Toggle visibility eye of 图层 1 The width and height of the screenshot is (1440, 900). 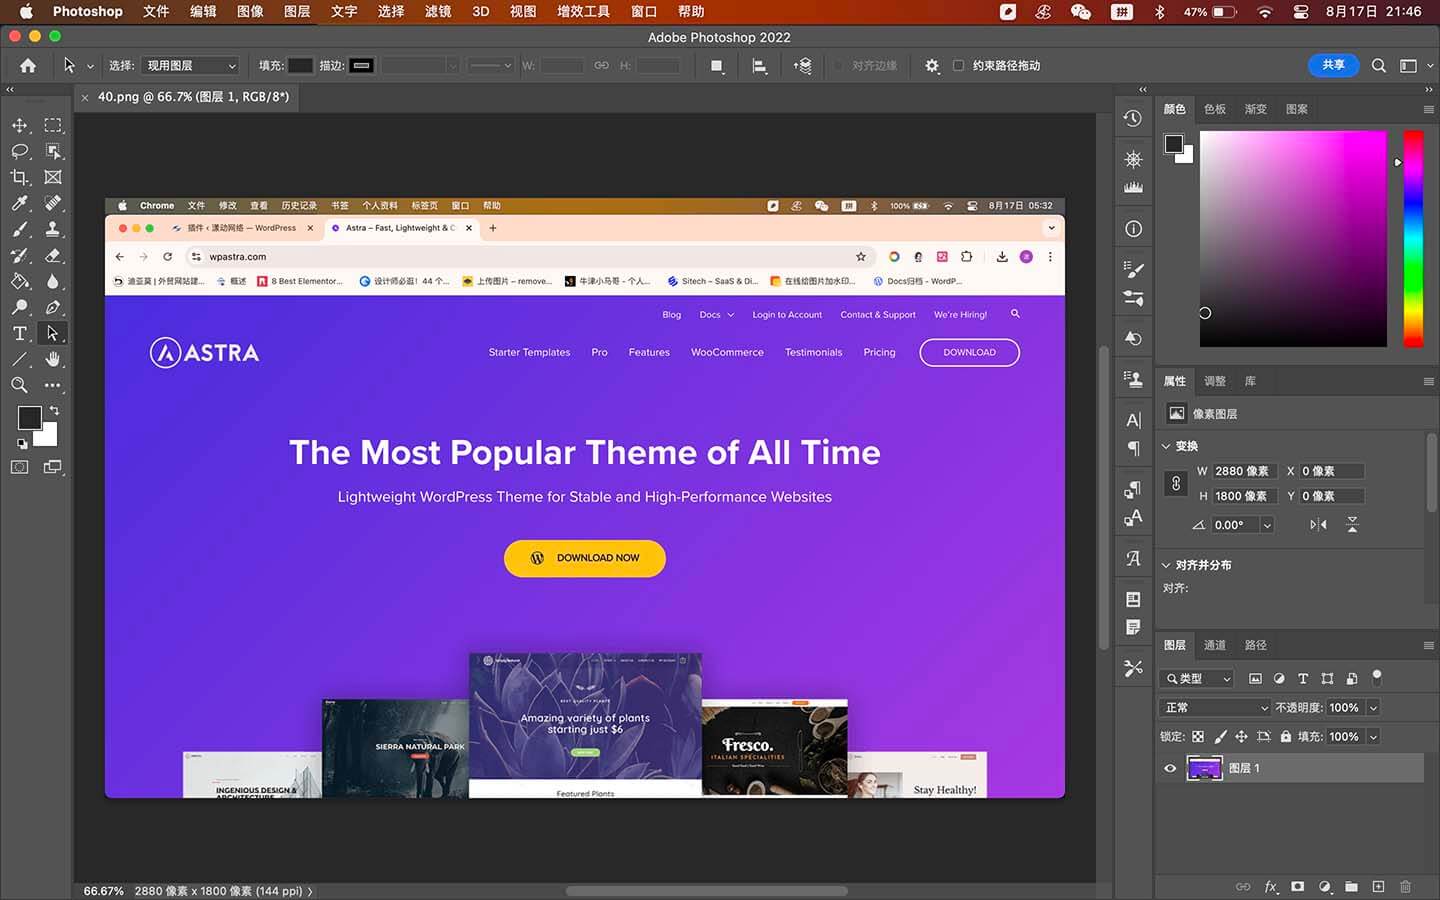click(x=1170, y=768)
